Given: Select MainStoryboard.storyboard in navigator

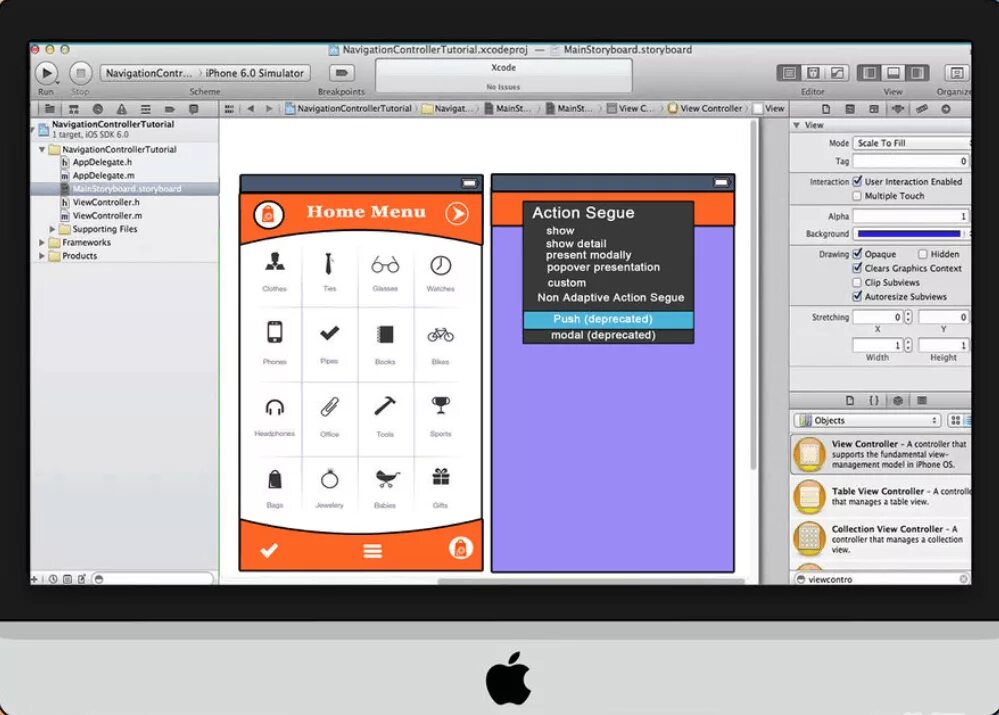Looking at the screenshot, I should point(126,189).
